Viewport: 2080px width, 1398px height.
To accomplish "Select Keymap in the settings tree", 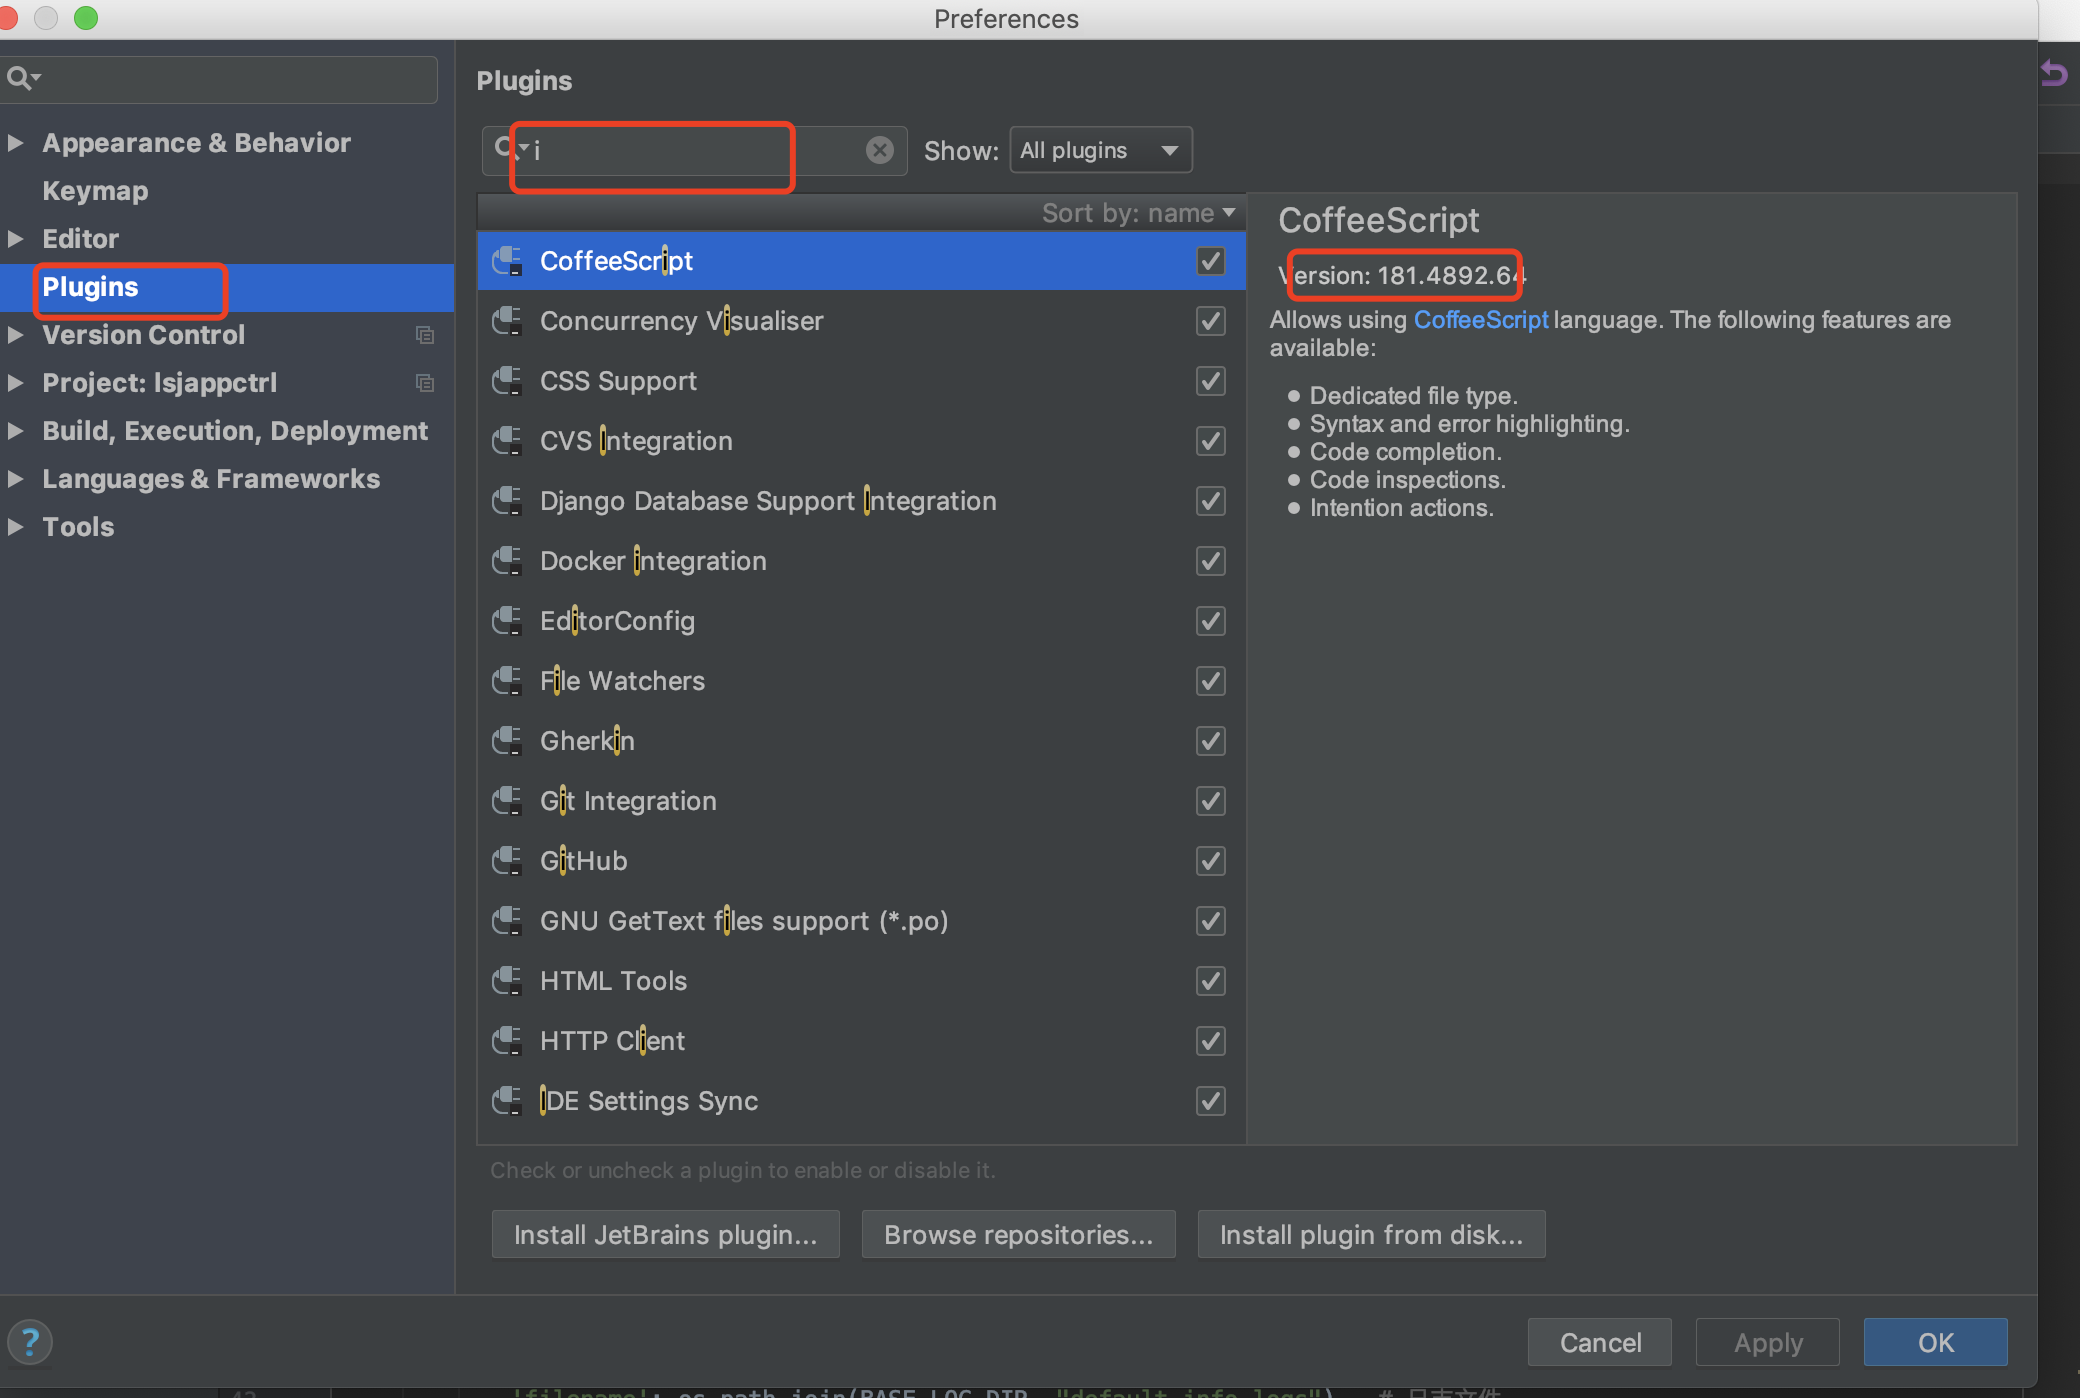I will click(x=95, y=191).
